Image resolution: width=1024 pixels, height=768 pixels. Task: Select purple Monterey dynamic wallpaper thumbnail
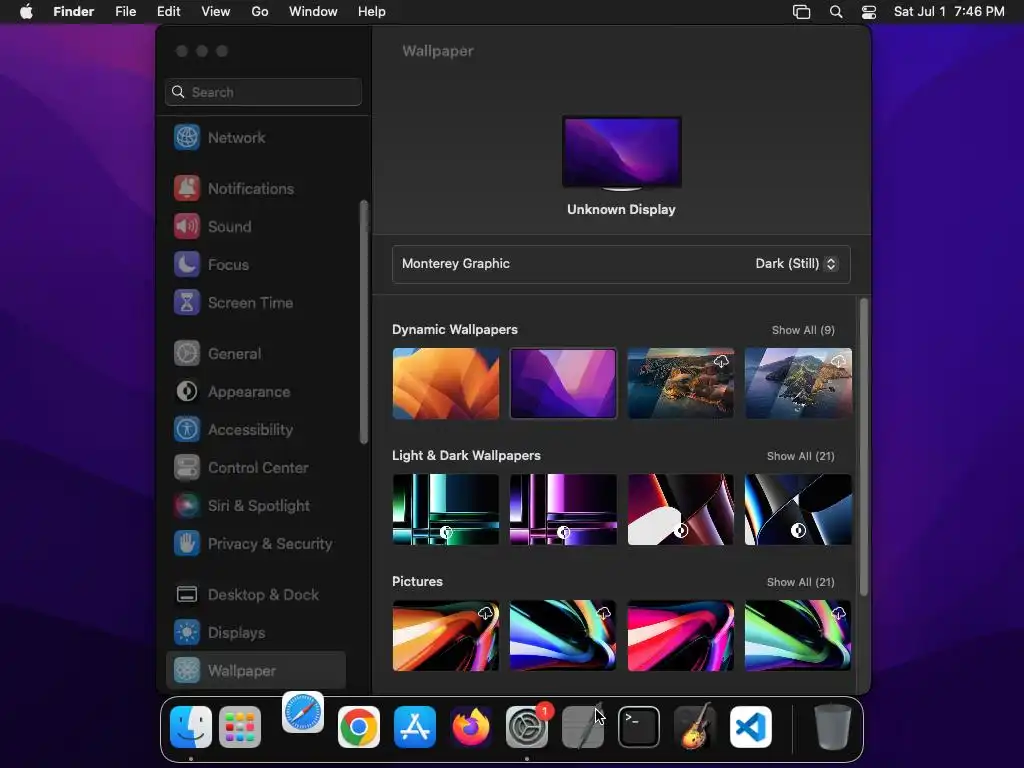pyautogui.click(x=563, y=383)
